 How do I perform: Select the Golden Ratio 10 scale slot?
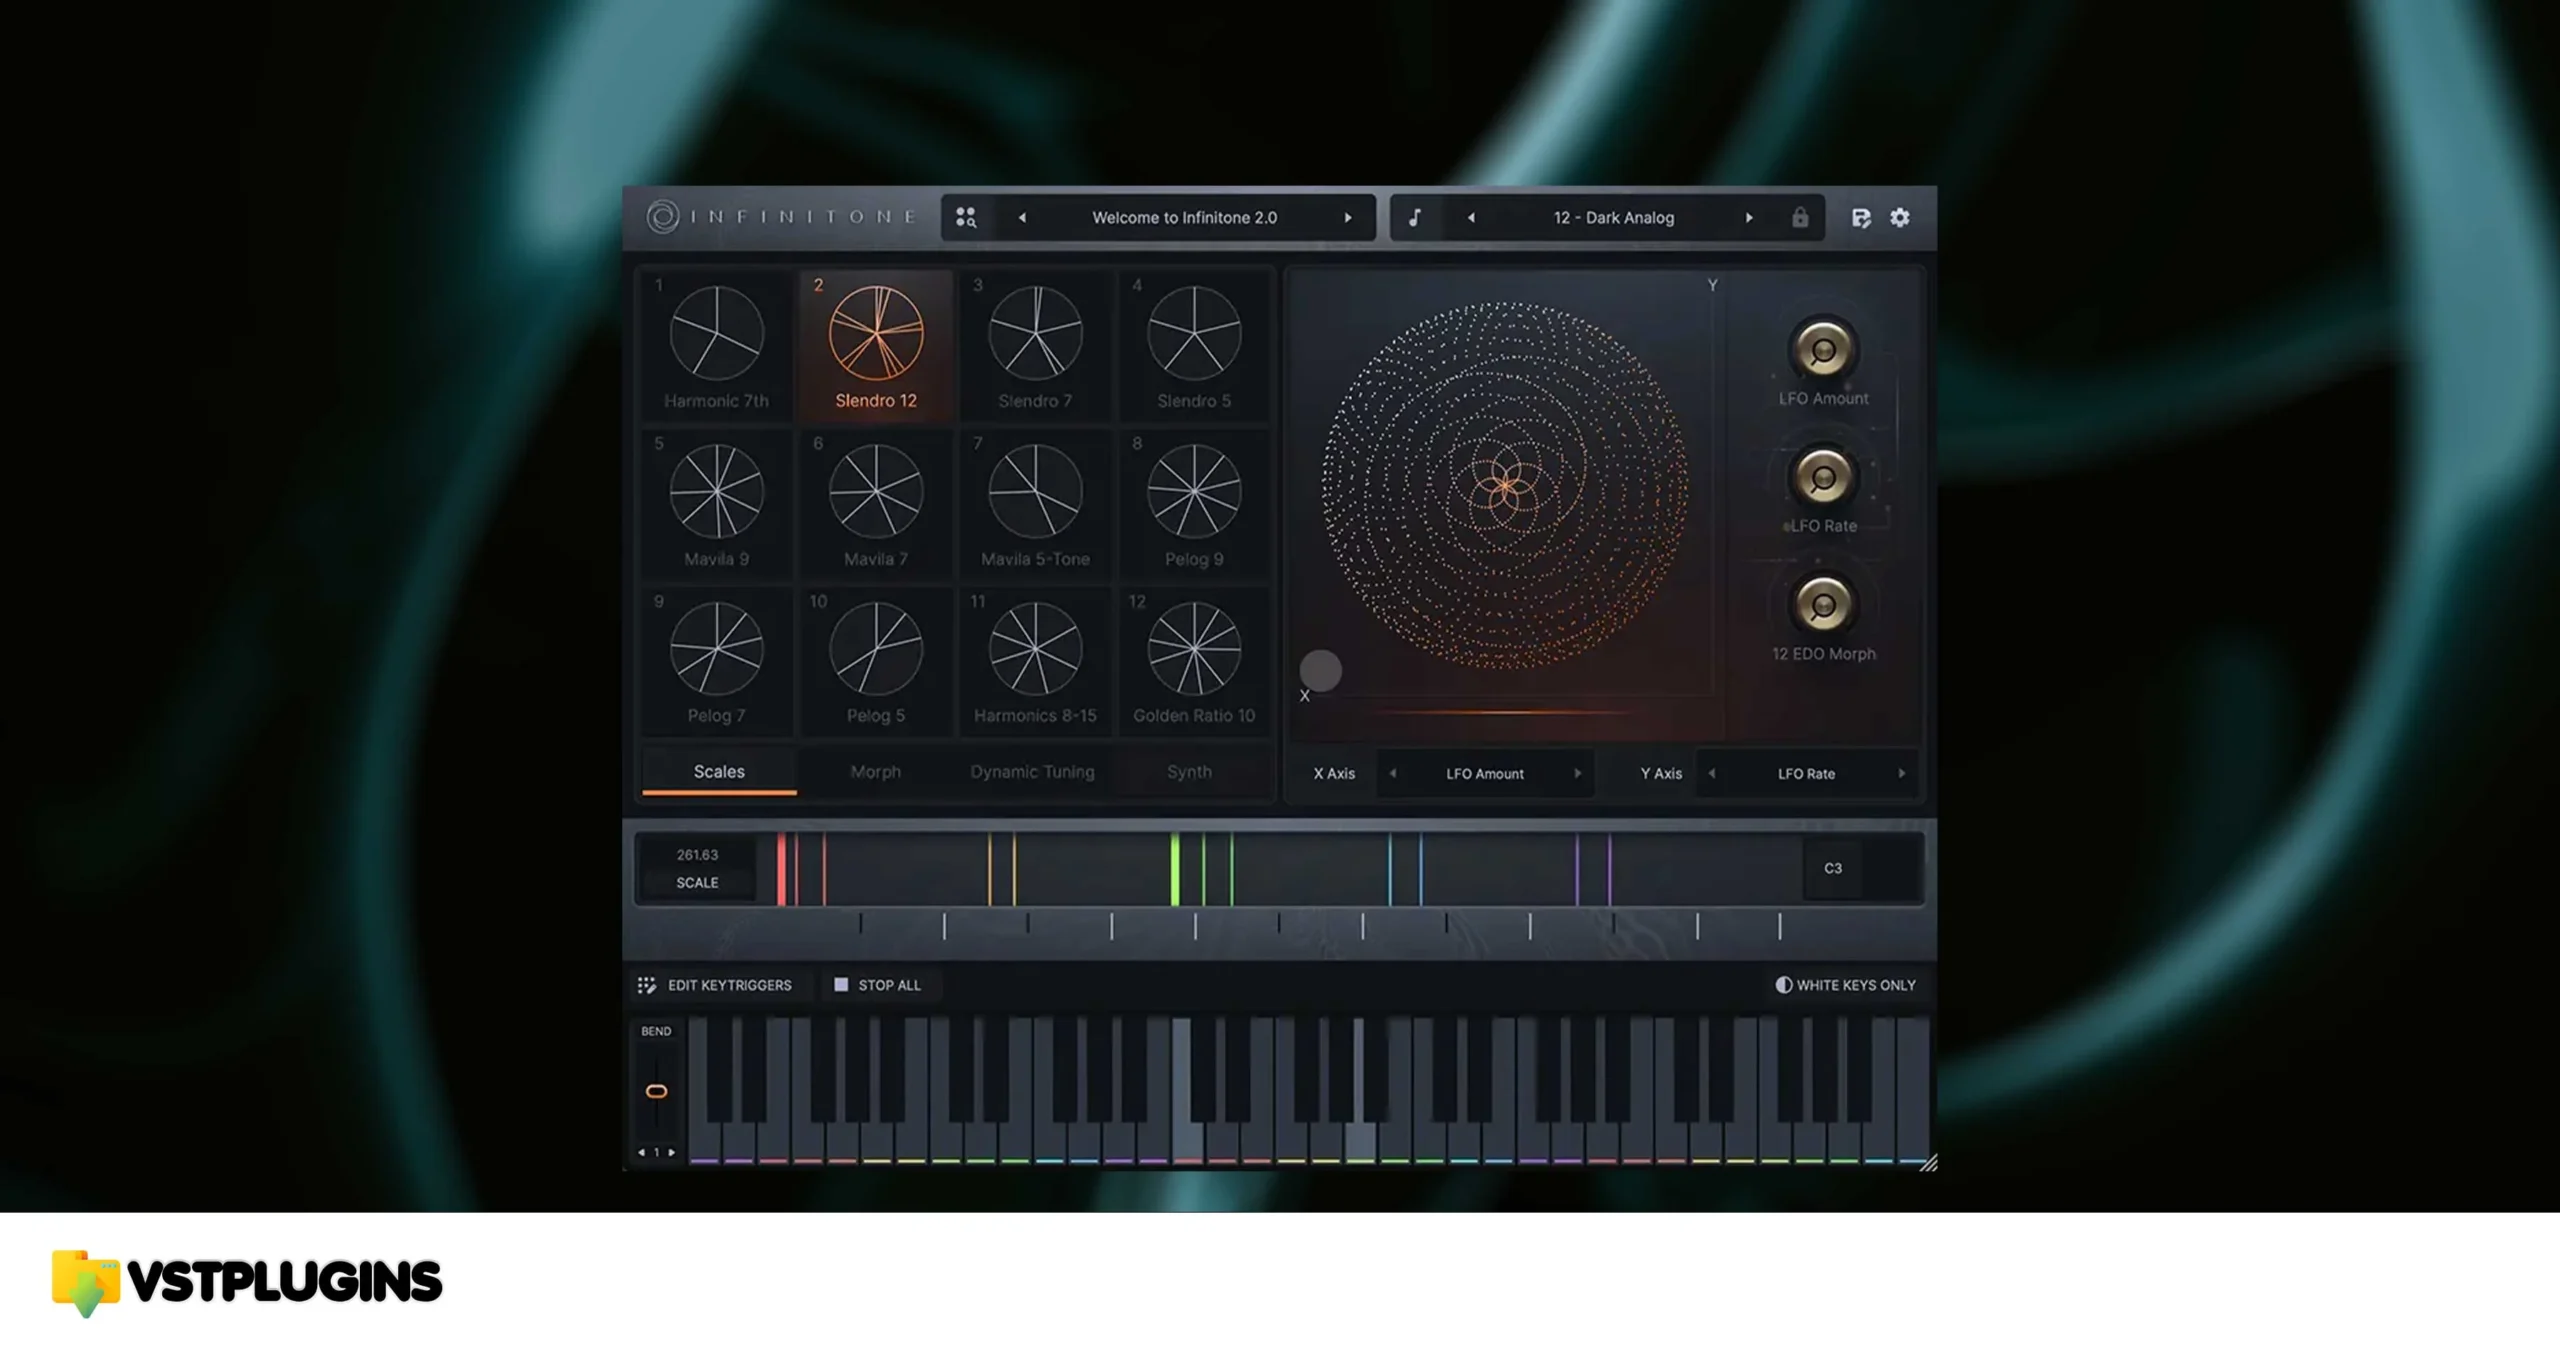(1194, 661)
